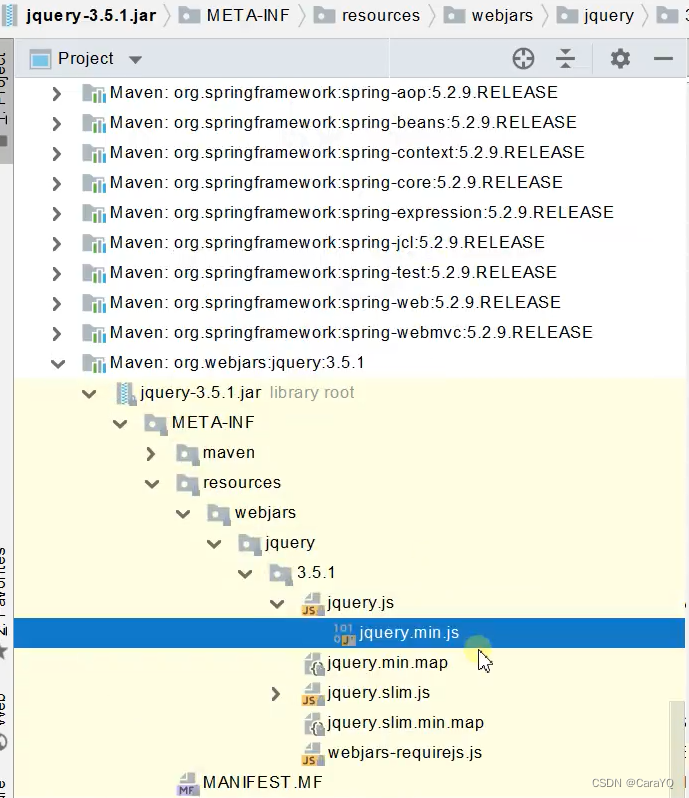Viewport: 689px width, 798px height.
Task: Select the spring-jcl:5.2.9.RELEASE row text
Action: click(327, 243)
